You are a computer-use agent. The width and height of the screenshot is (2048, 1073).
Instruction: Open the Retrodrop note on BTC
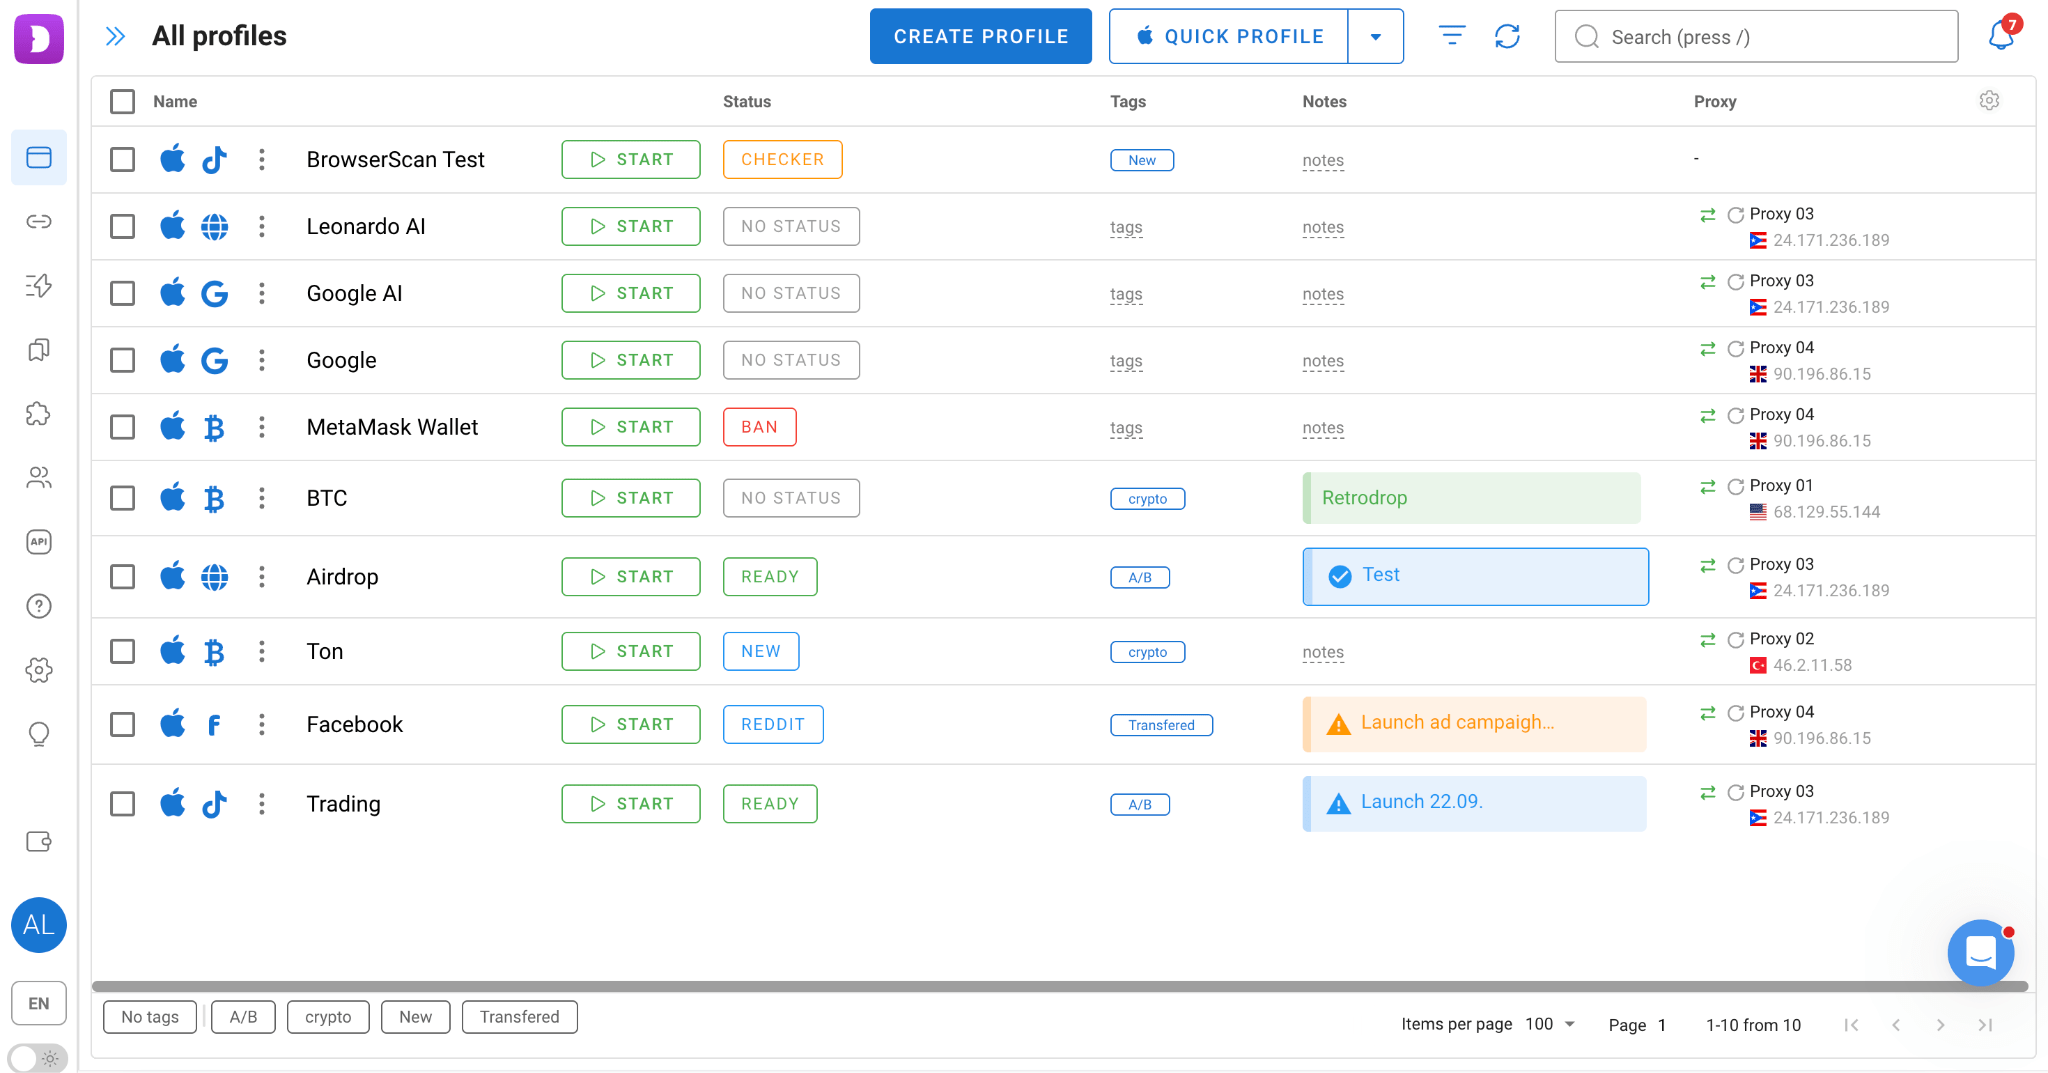(1471, 498)
